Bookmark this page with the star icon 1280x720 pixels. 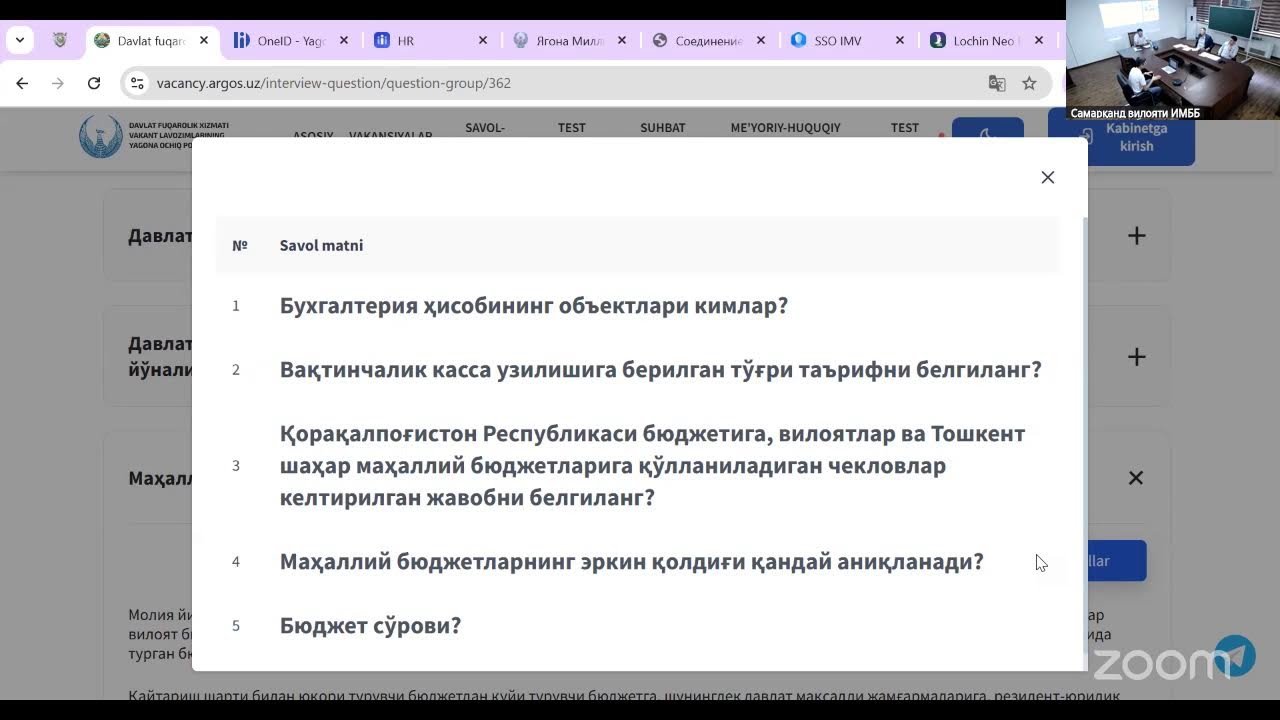pos(1029,83)
